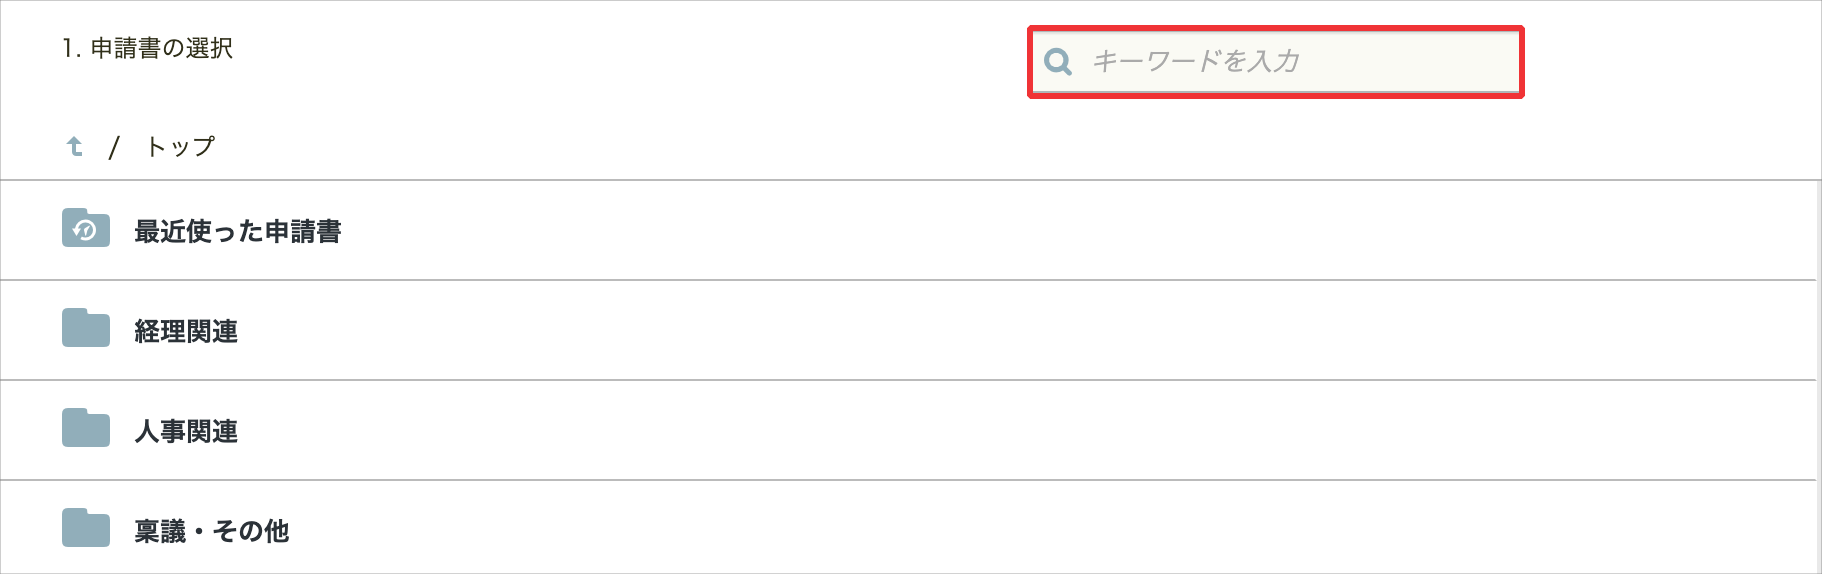Click the up-arrow parent folder icon
This screenshot has height=574, width=1822.
click(75, 147)
